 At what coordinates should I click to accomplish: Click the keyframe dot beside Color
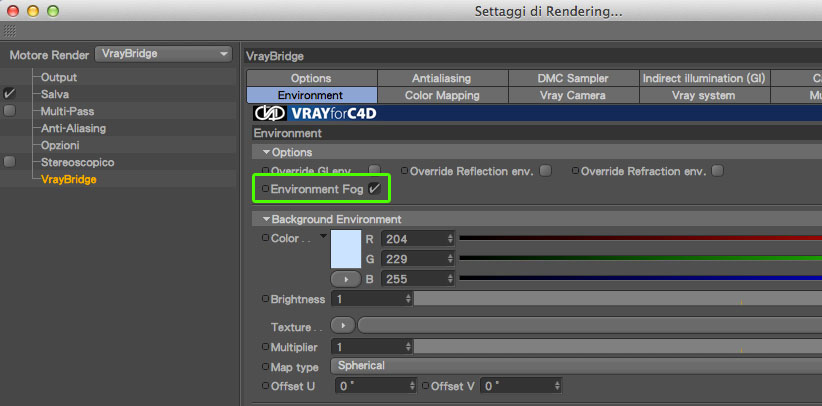266,238
